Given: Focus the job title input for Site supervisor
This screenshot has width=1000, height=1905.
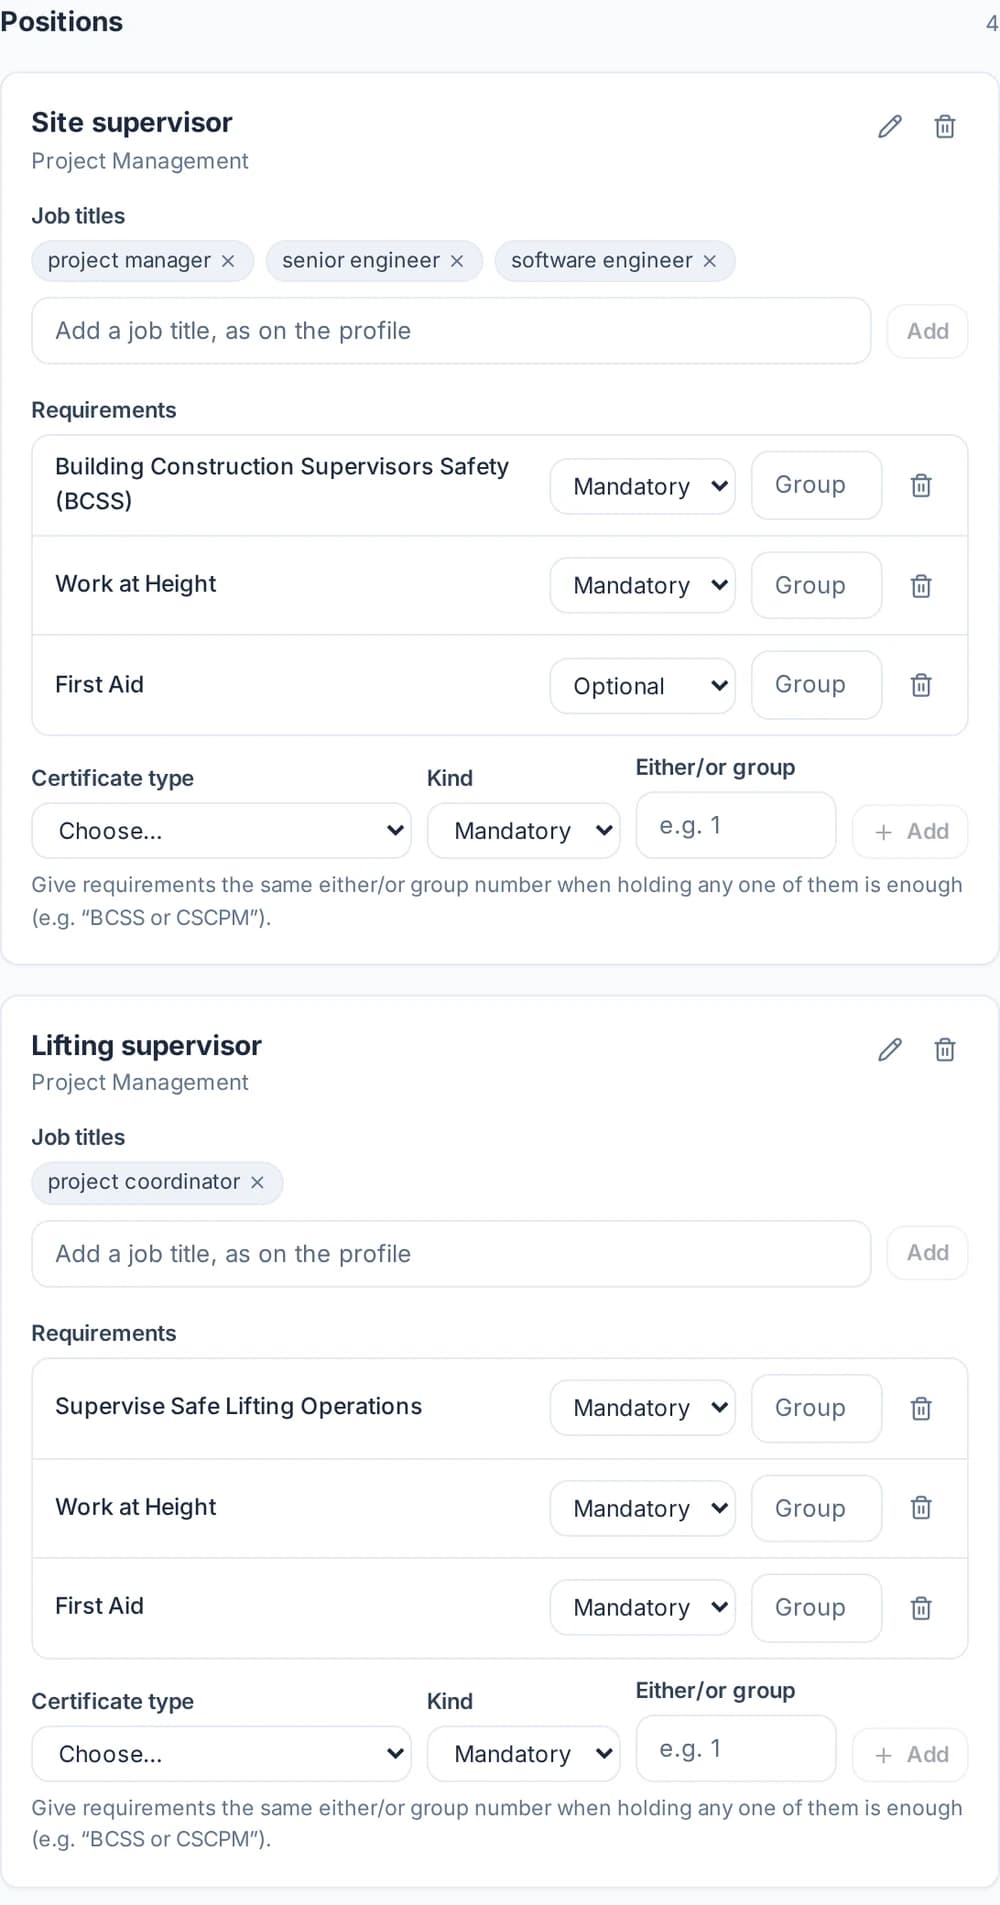Looking at the screenshot, I should click(451, 331).
